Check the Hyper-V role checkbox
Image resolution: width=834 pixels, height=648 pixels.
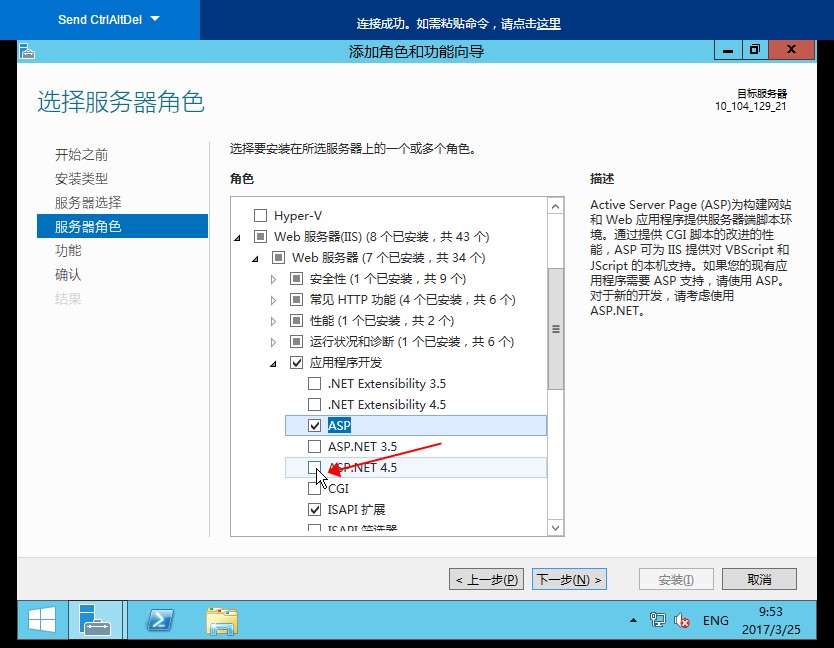point(261,215)
